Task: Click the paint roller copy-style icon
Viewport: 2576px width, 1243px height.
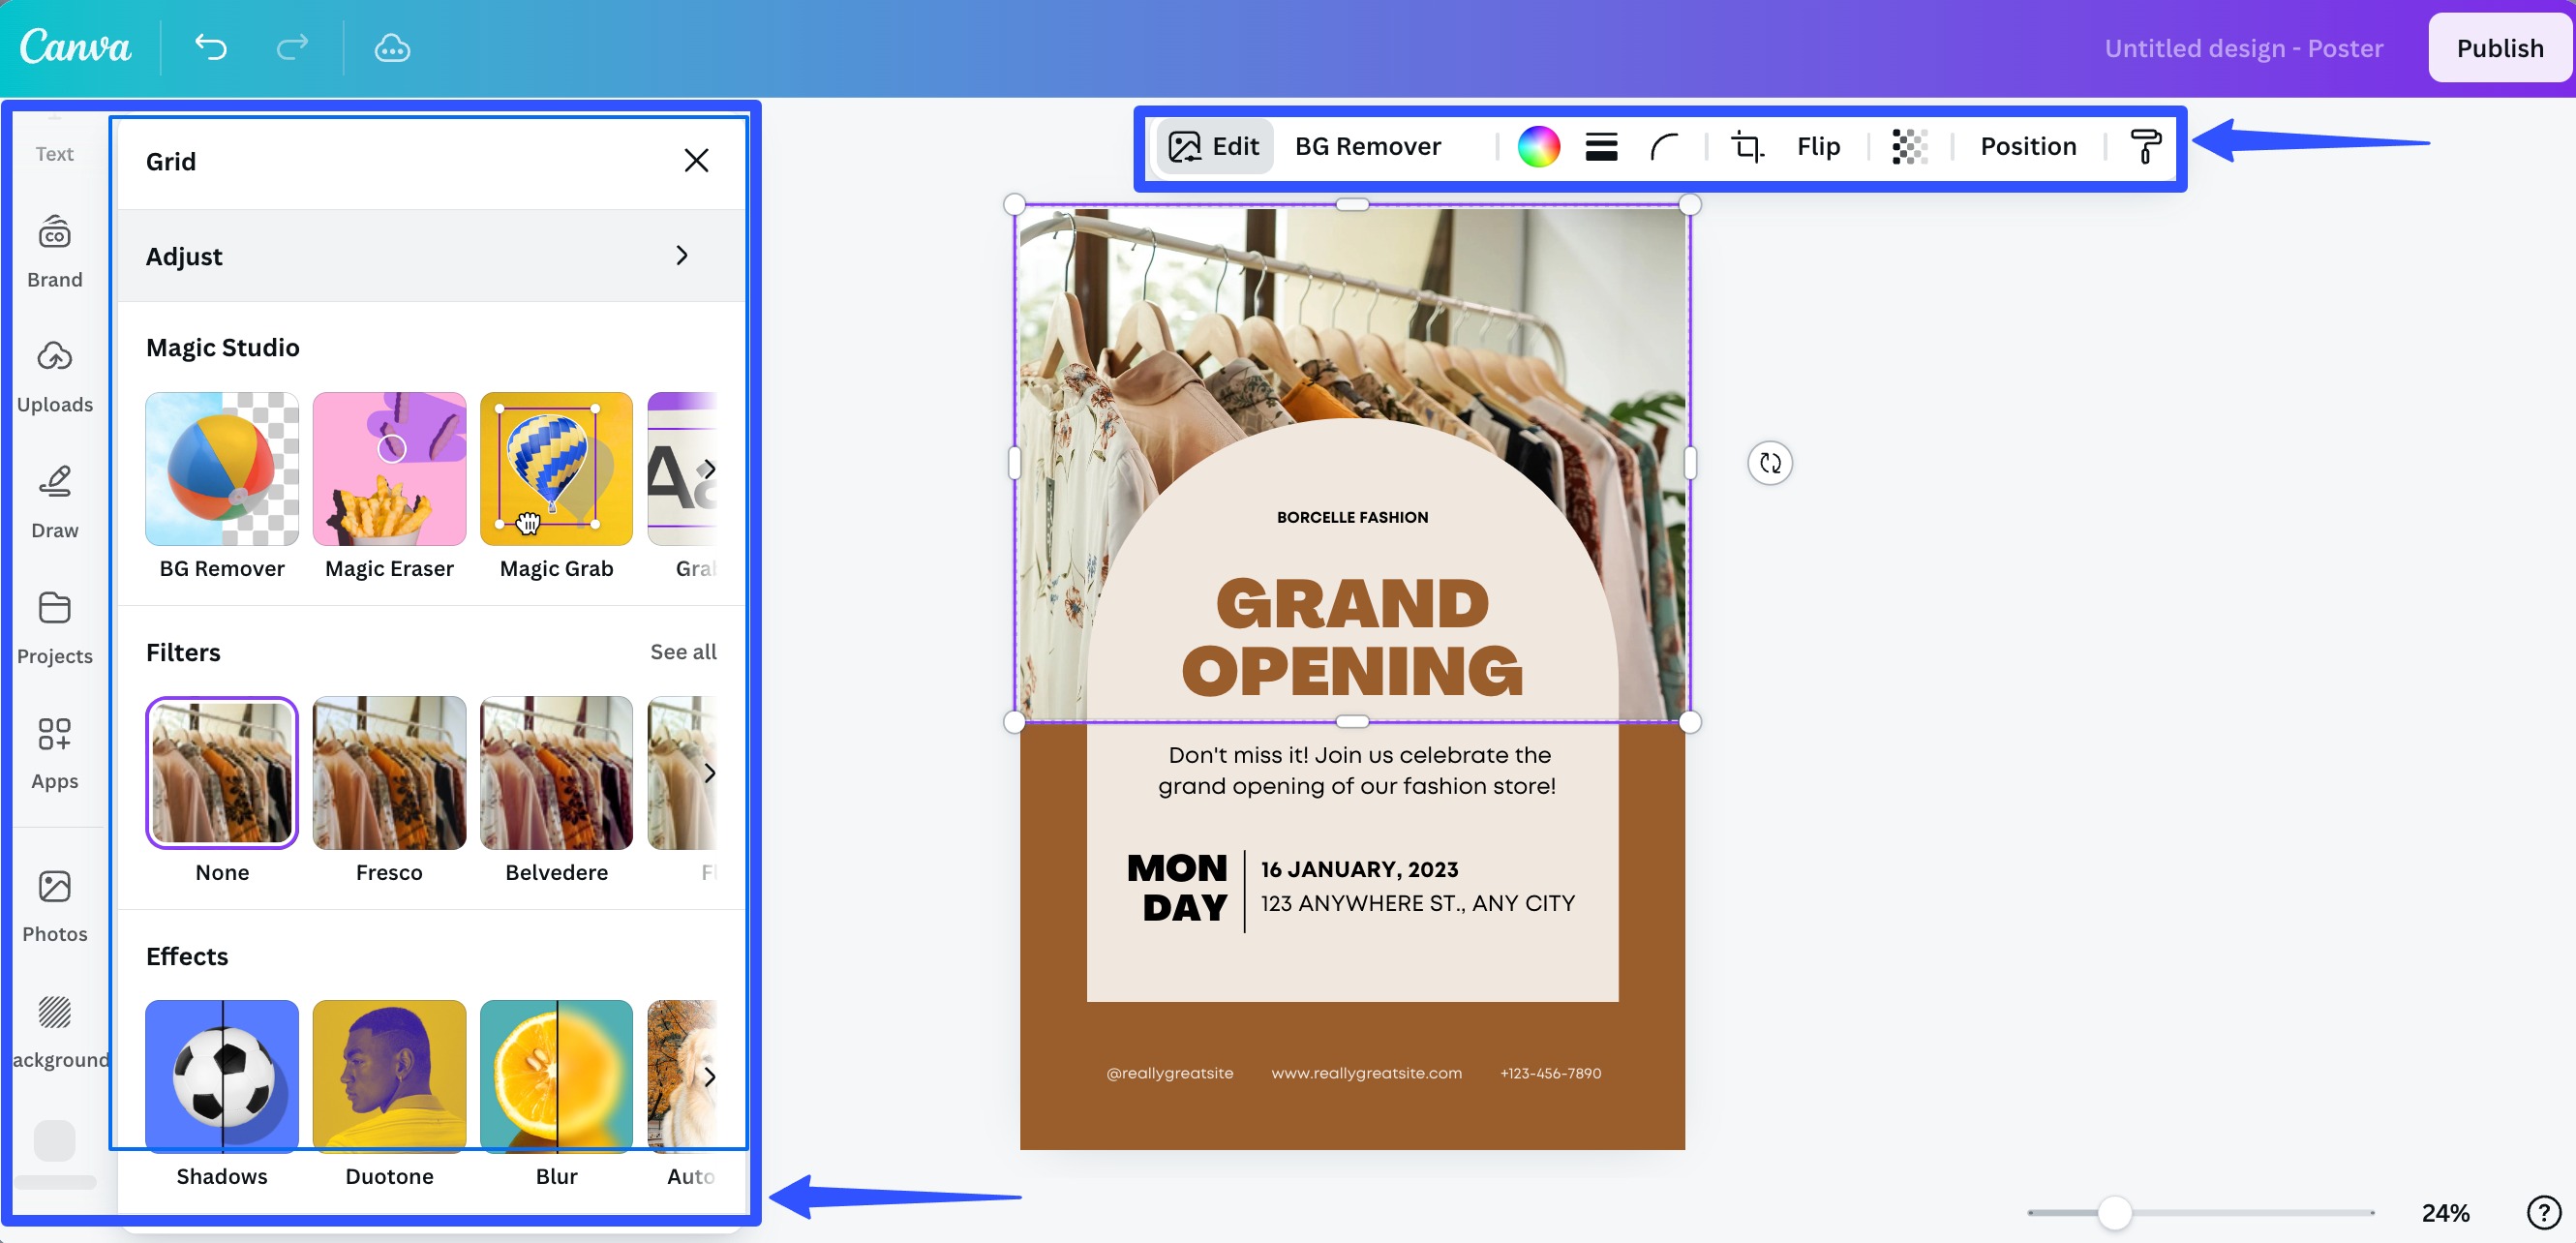Action: 2145,147
